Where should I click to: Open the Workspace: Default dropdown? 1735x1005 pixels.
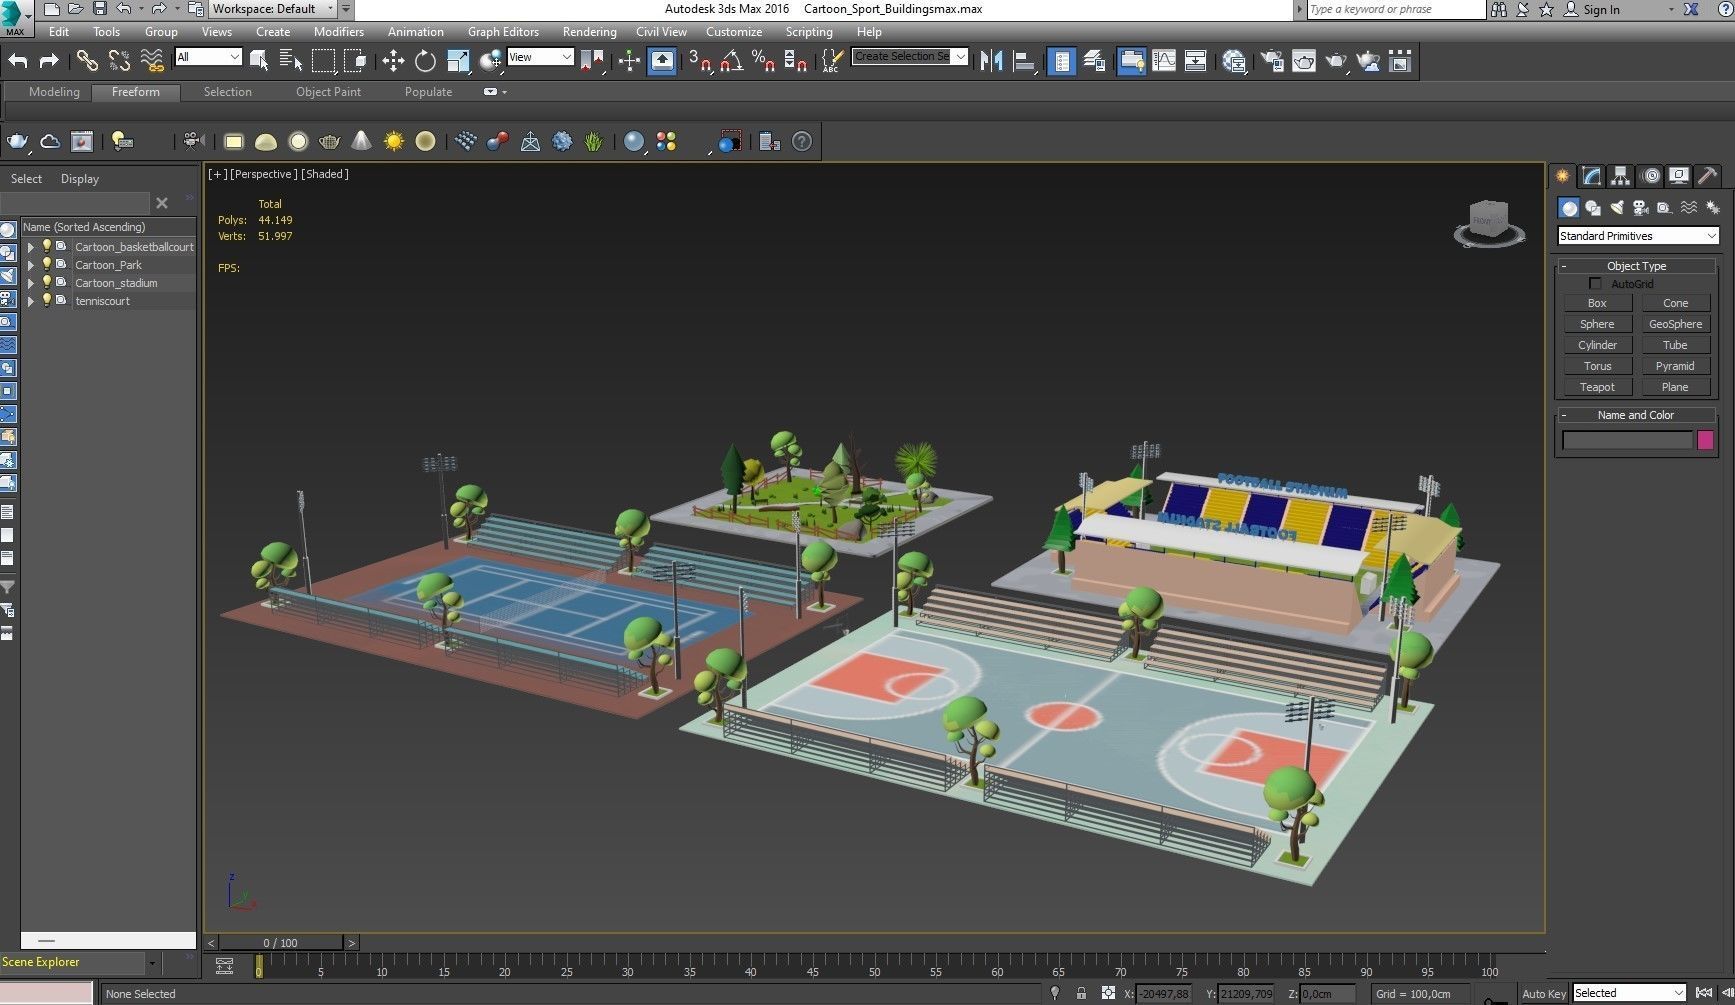[x=273, y=9]
